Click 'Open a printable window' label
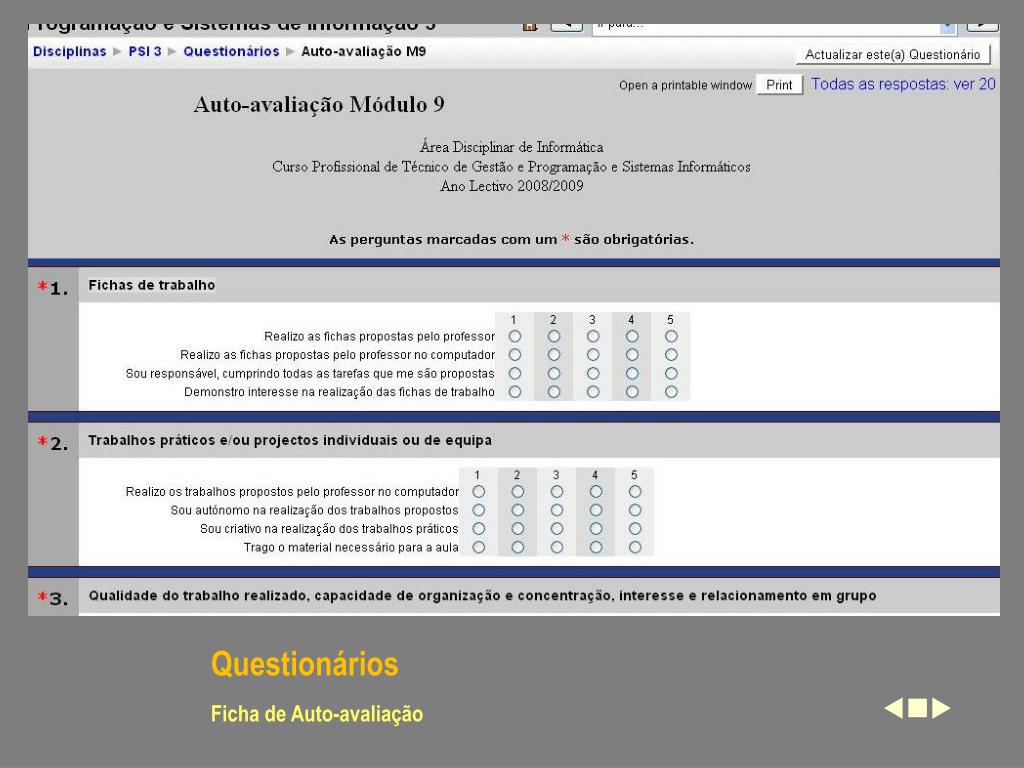The image size is (1024, 768). (x=685, y=86)
